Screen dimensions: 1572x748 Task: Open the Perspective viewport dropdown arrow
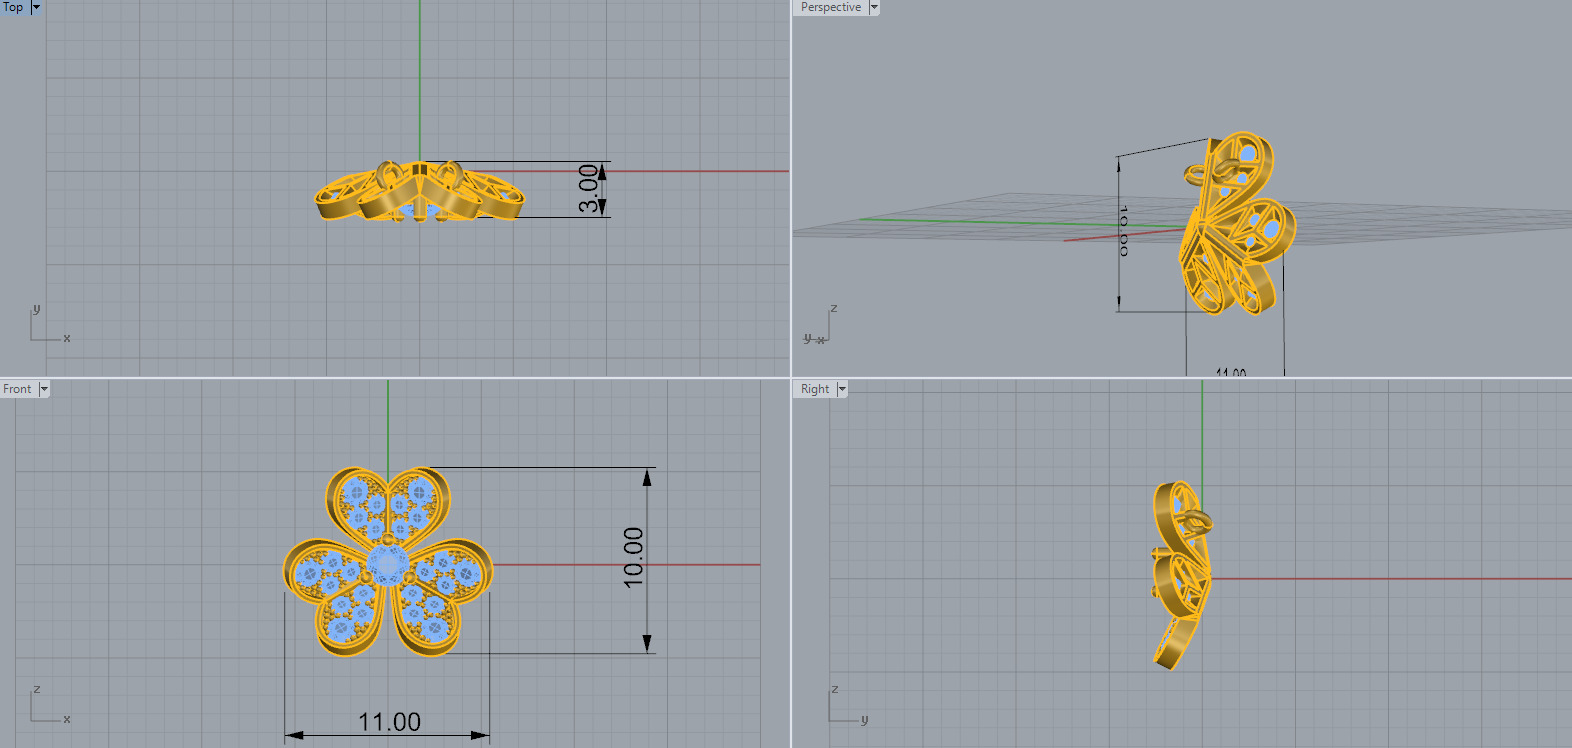point(874,7)
